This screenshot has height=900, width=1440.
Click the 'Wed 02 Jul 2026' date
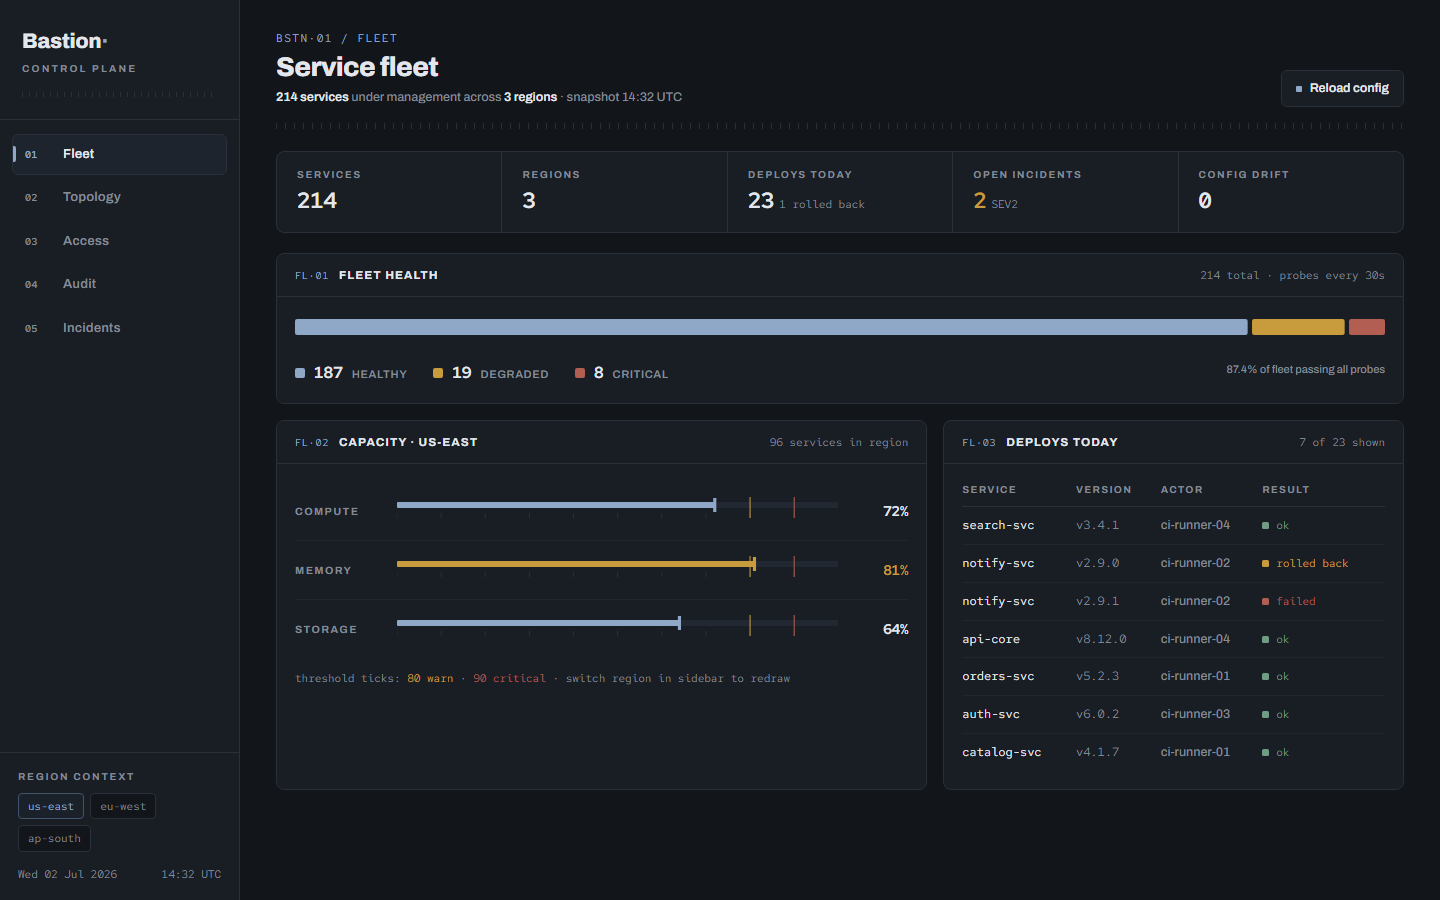coord(67,874)
